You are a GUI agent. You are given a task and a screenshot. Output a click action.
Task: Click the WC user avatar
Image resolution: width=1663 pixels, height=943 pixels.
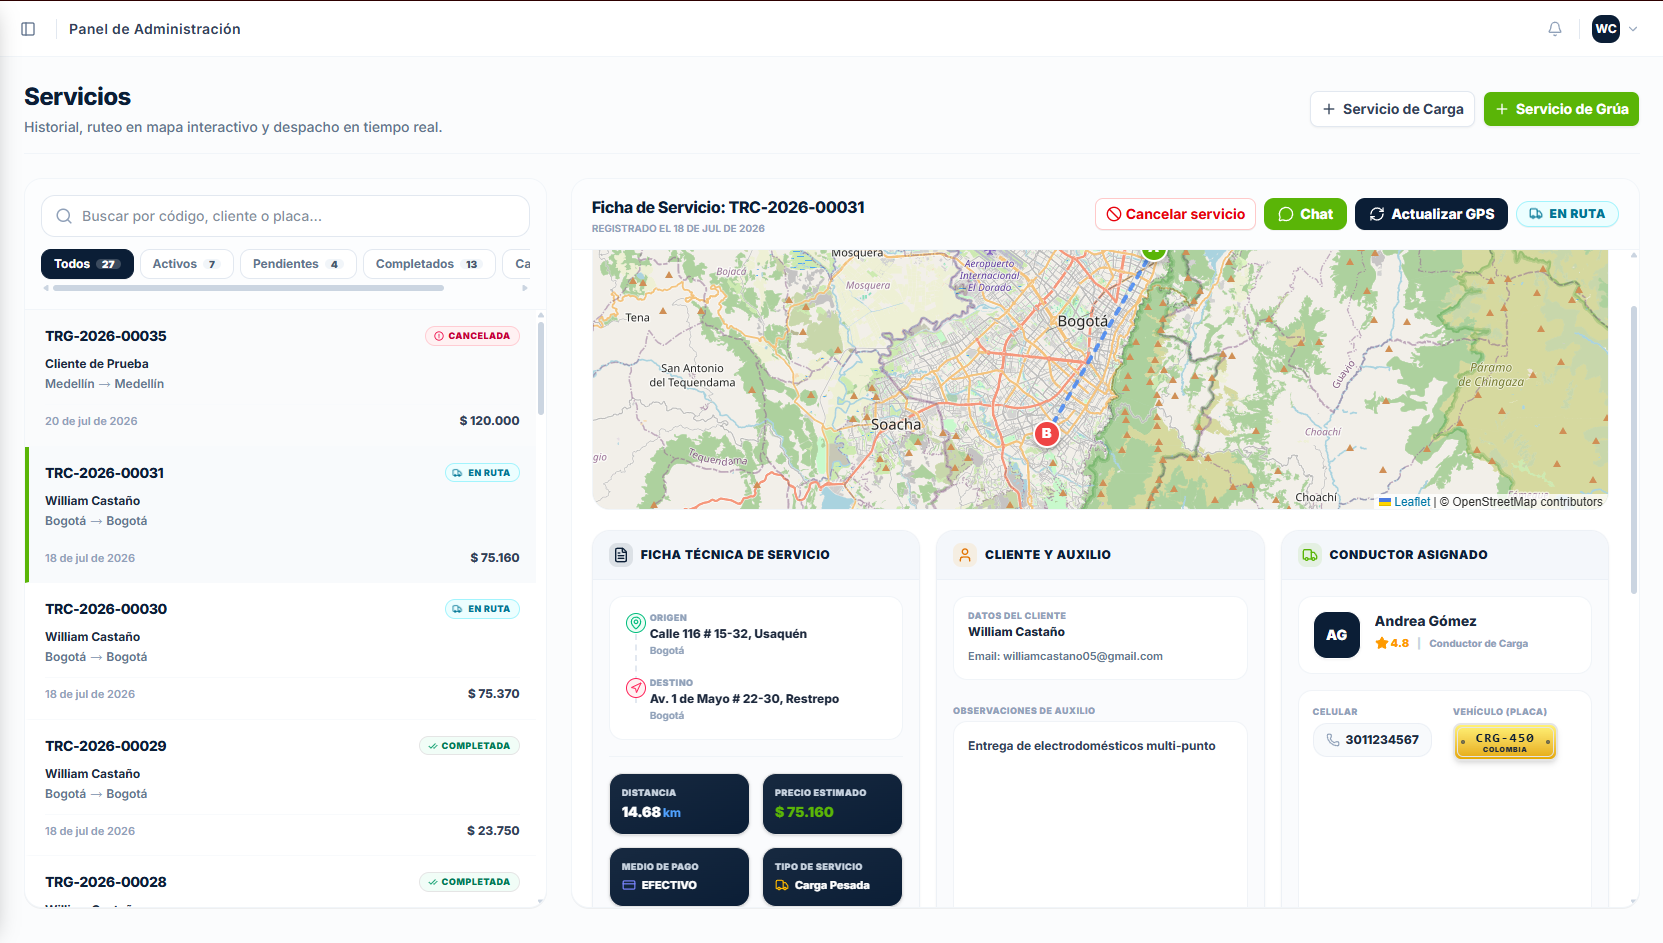(x=1606, y=29)
